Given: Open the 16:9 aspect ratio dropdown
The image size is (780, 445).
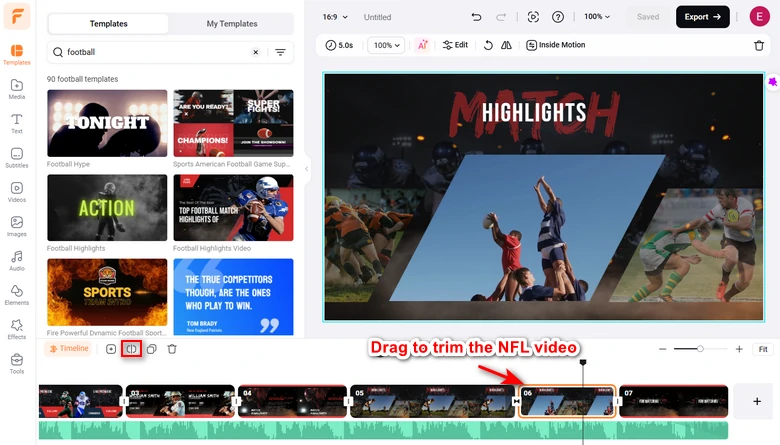Looking at the screenshot, I should [x=335, y=17].
